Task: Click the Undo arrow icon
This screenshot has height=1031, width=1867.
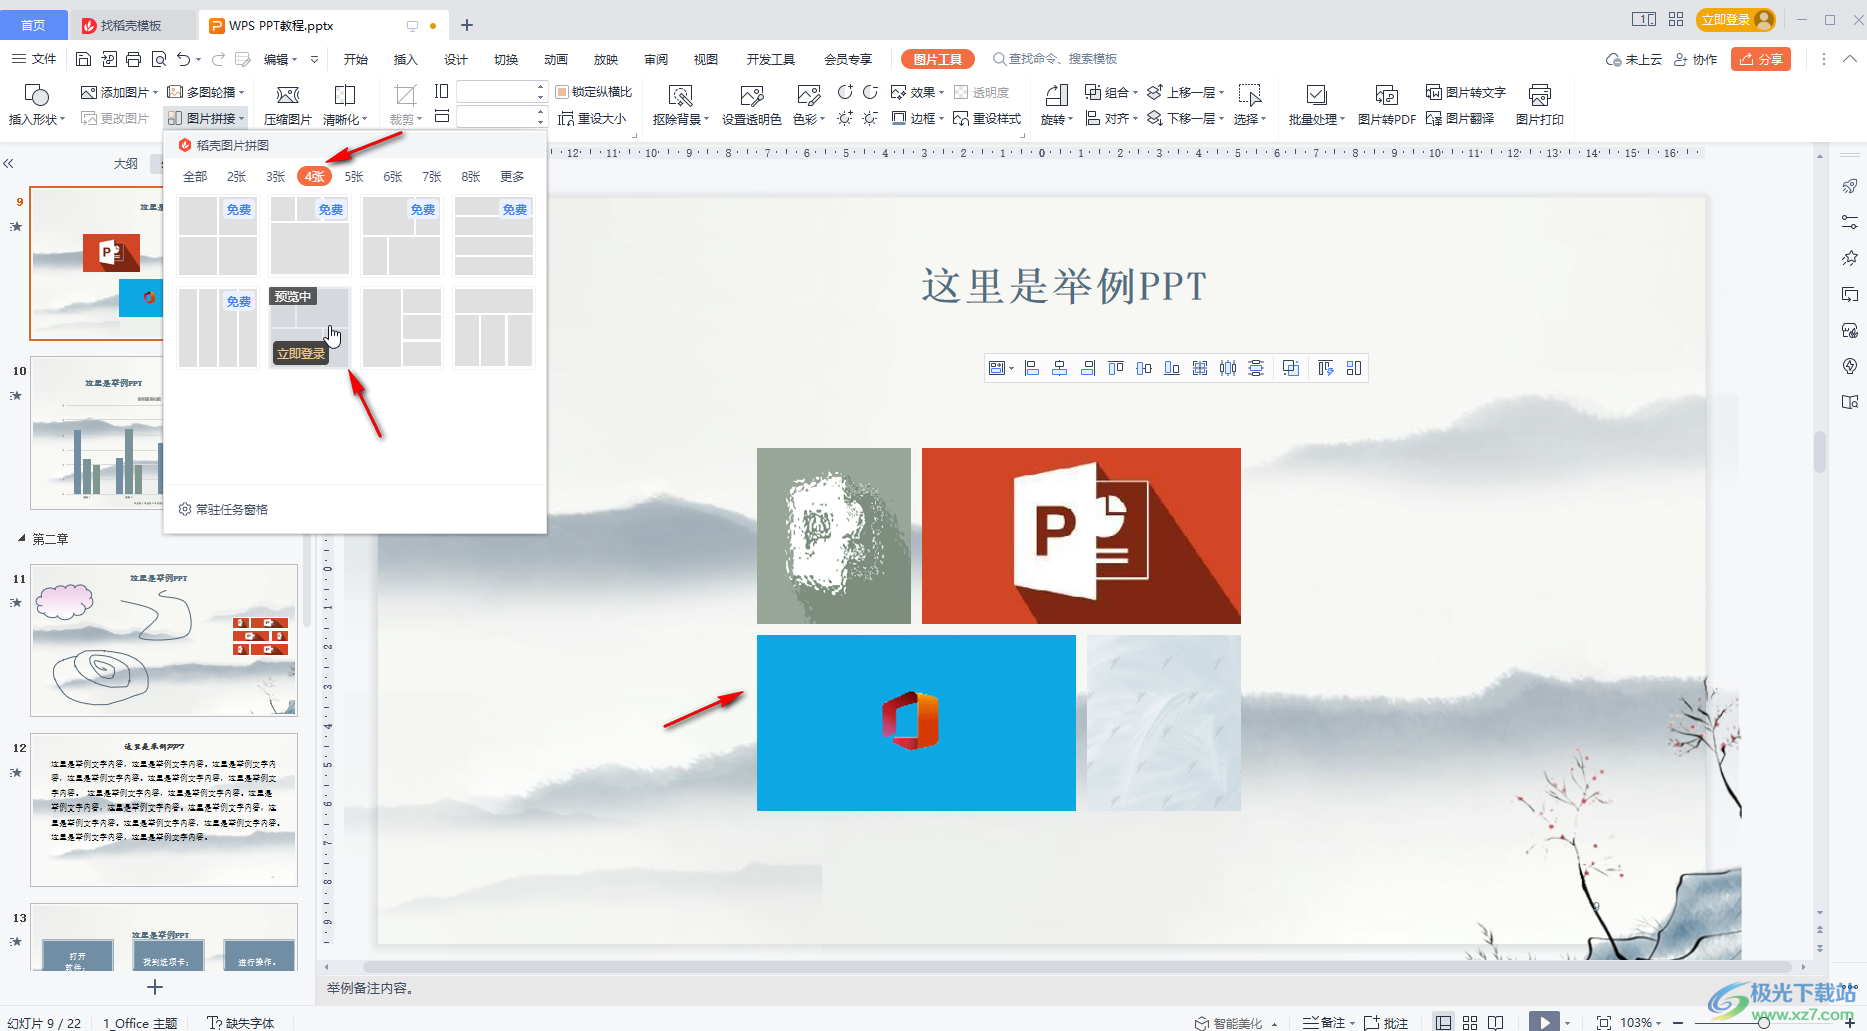Action: point(183,59)
